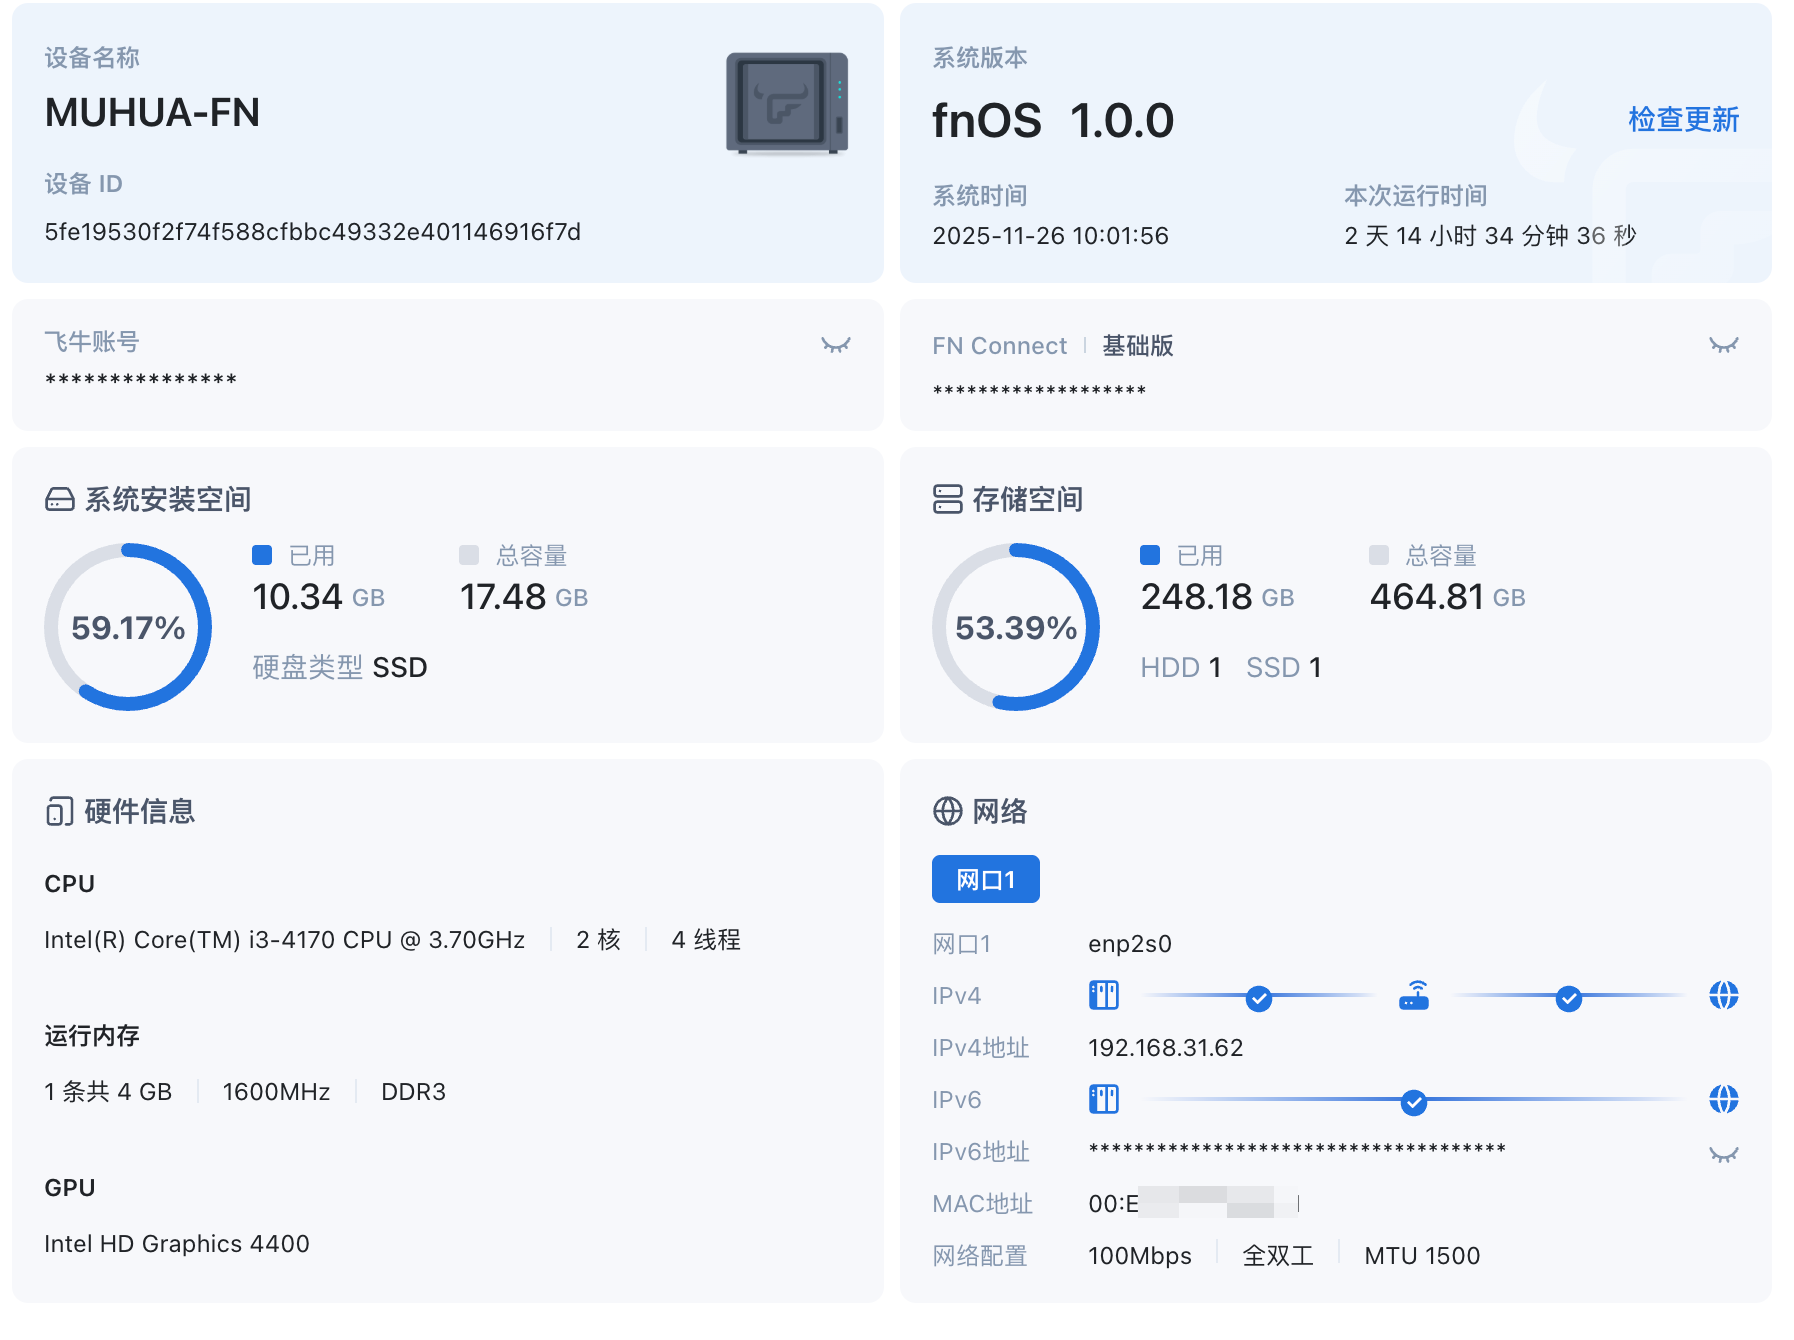Click the NAS device thumbnail image
Image resolution: width=1794 pixels, height=1340 pixels.
click(787, 103)
